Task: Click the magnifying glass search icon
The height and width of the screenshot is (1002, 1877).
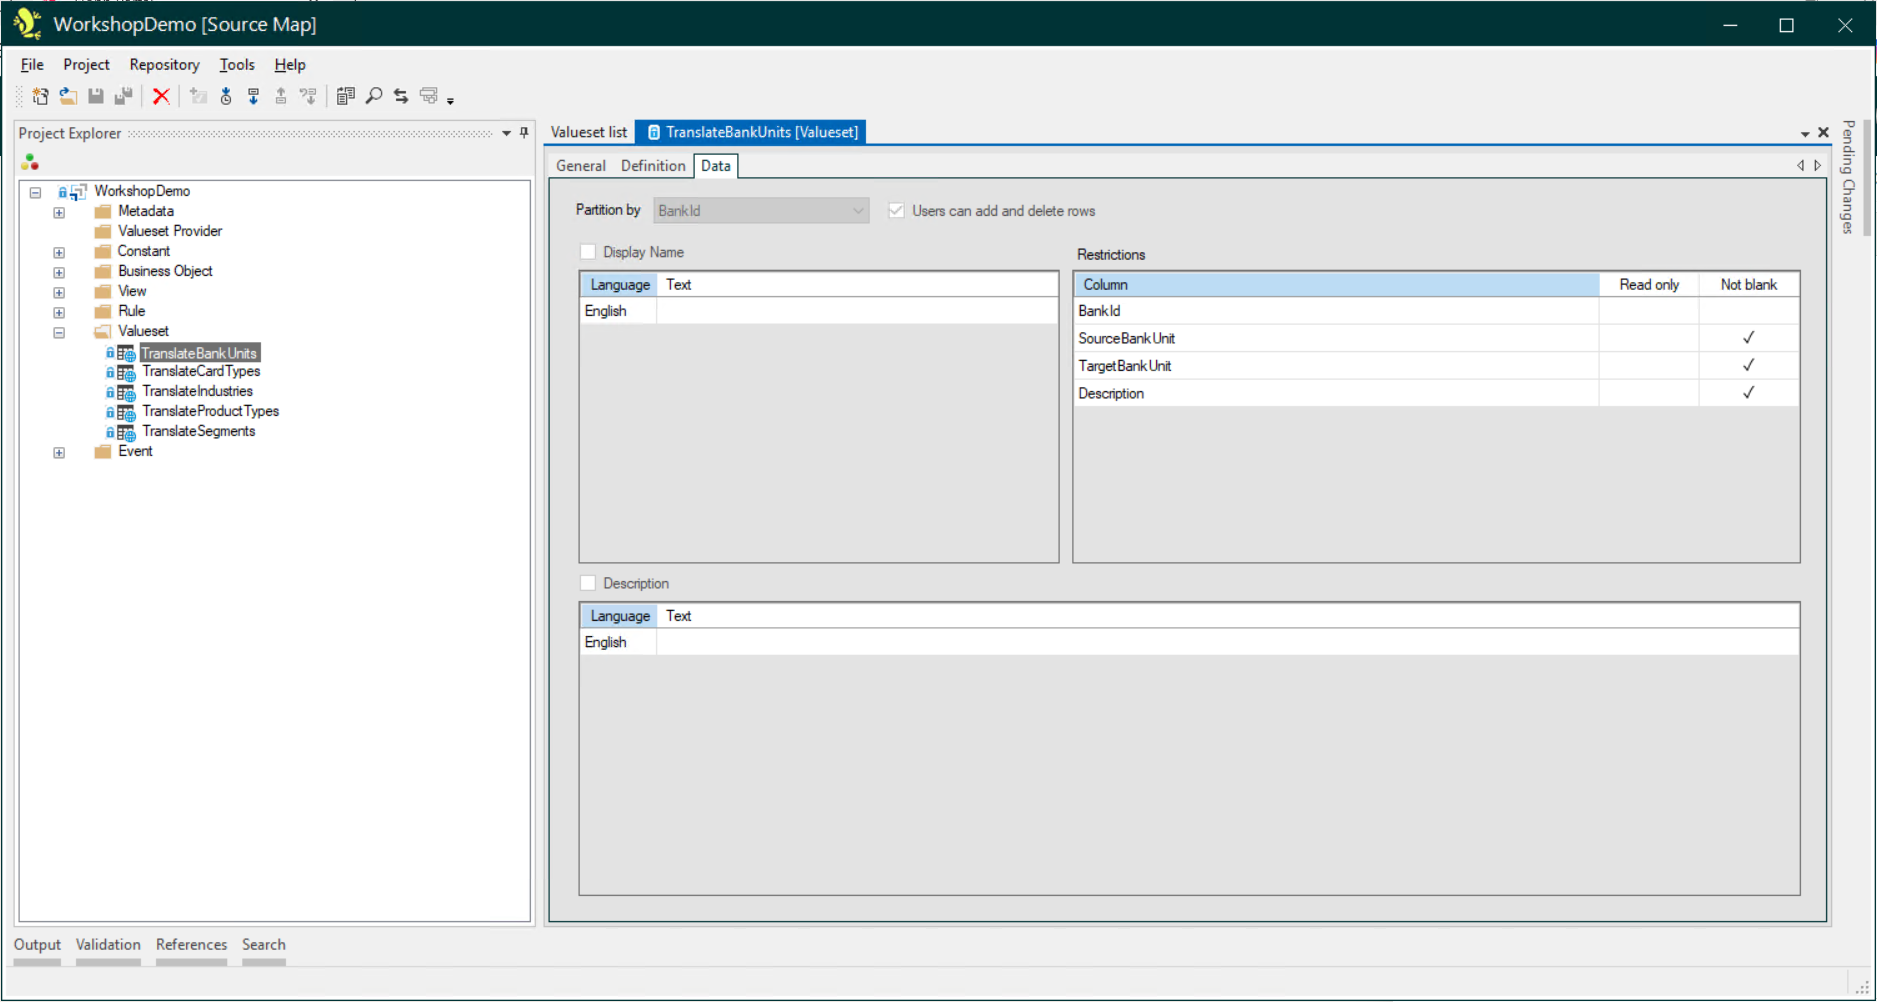Action: (374, 96)
